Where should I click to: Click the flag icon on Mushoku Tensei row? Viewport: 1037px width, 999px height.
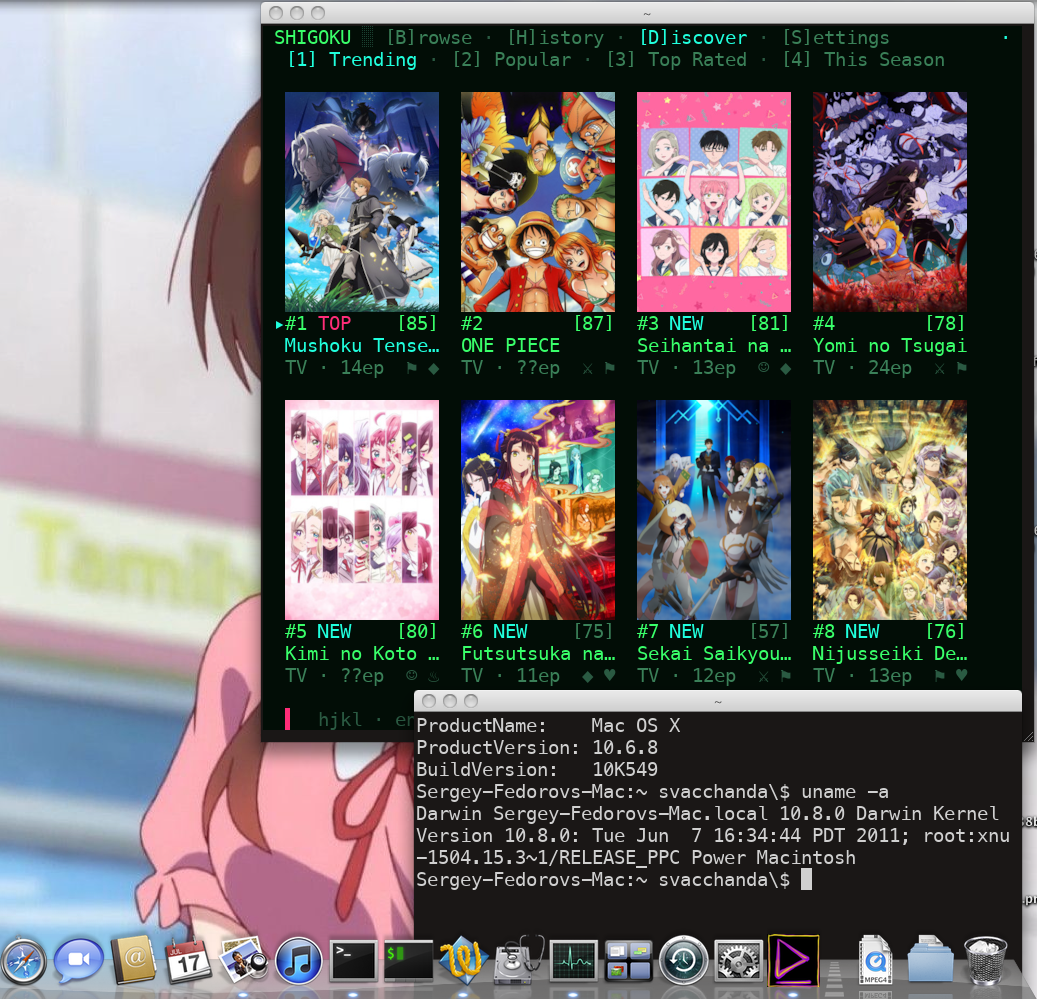tap(411, 368)
